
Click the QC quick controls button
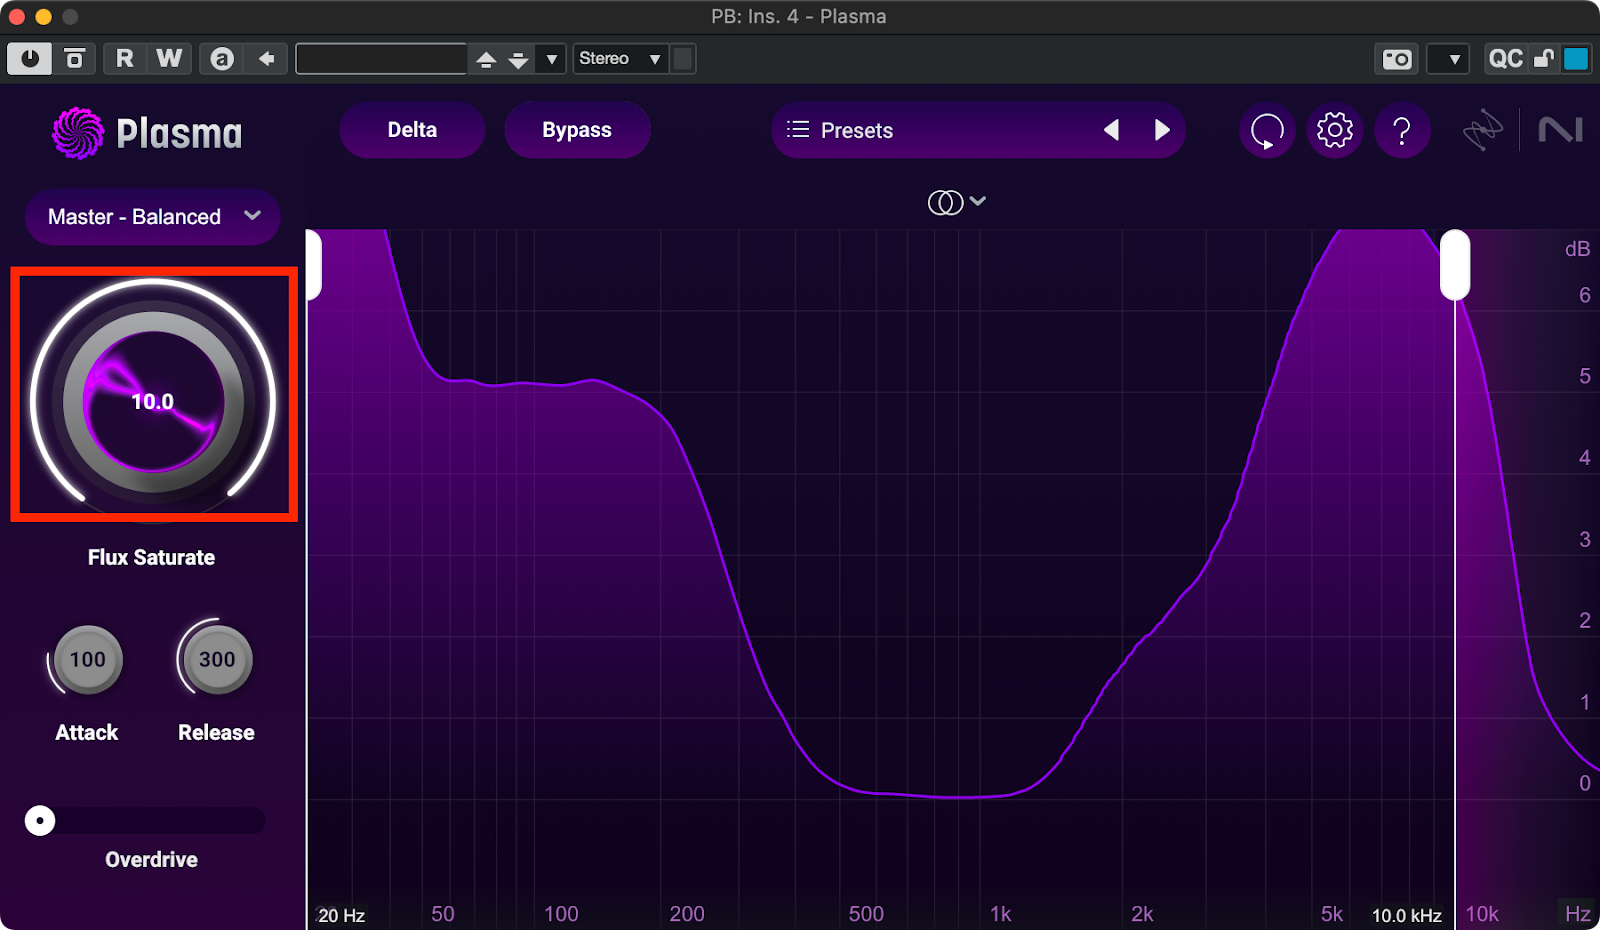[x=1505, y=59]
